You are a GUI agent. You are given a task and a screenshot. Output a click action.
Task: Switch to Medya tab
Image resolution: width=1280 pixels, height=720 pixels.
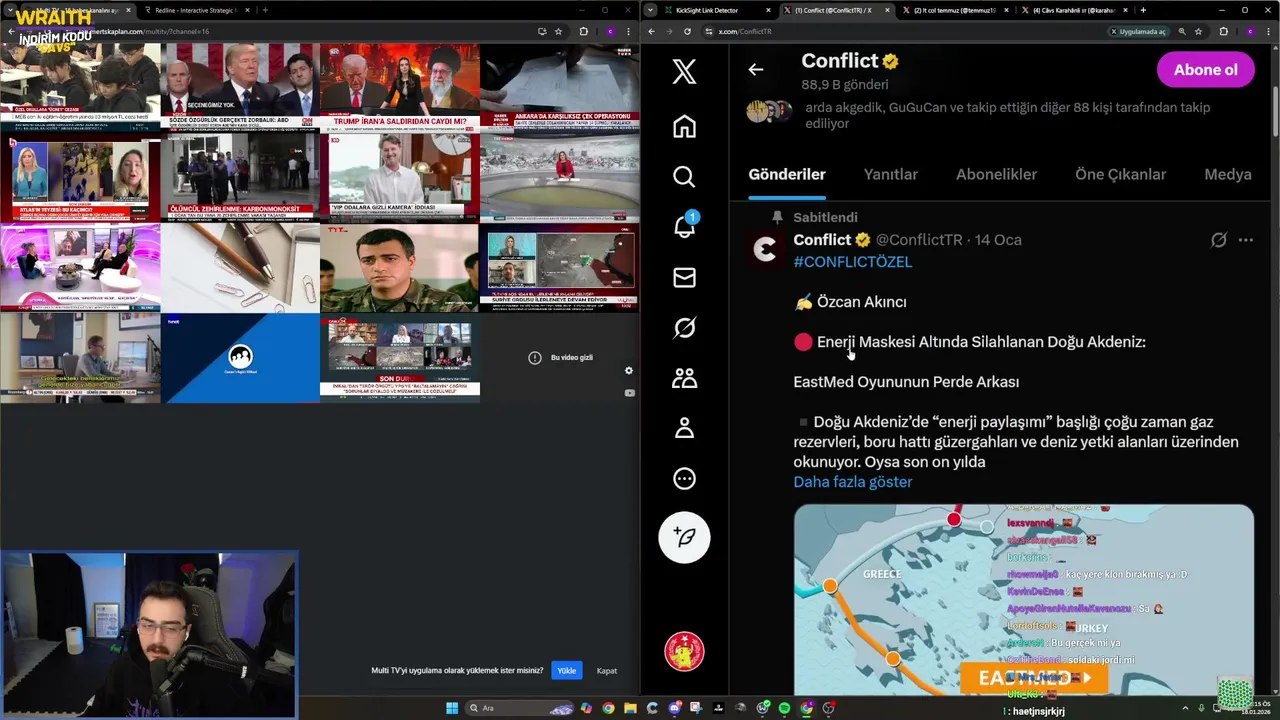[x=1228, y=174]
